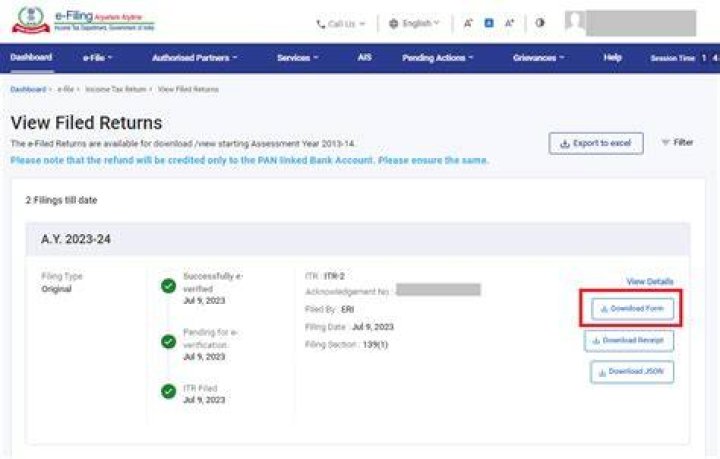720x459 pixels.
Task: Open the e-File menu
Action: pos(97,58)
